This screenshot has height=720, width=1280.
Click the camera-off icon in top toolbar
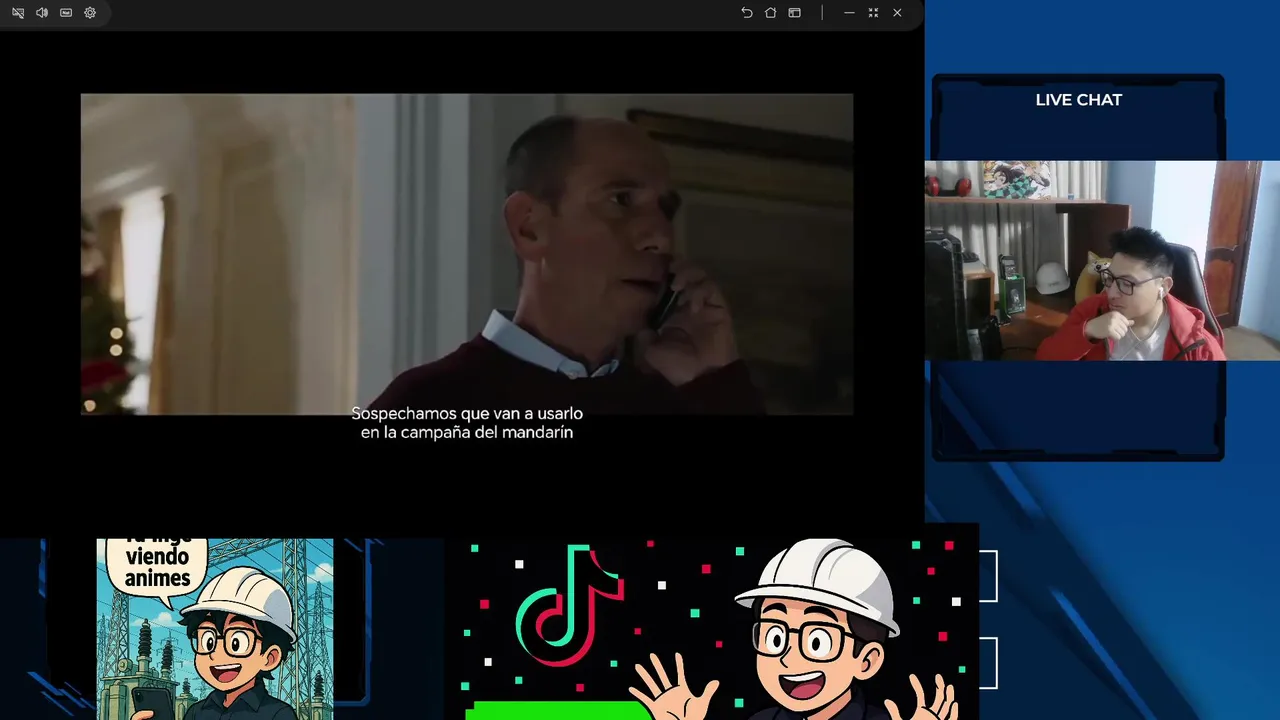point(18,13)
